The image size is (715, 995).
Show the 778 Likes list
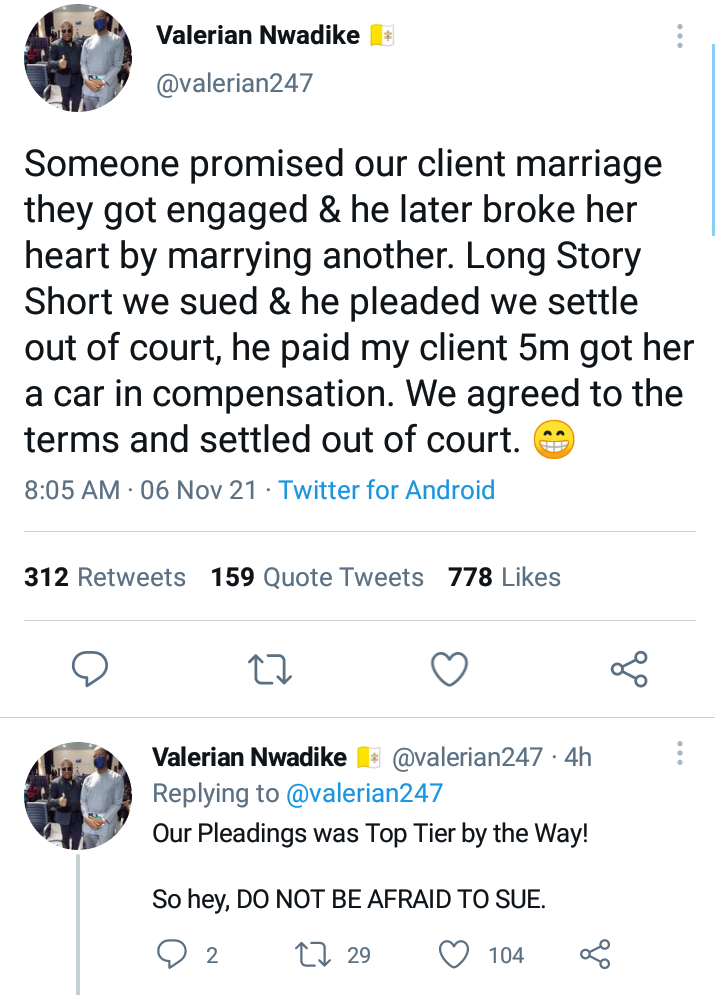[x=505, y=577]
